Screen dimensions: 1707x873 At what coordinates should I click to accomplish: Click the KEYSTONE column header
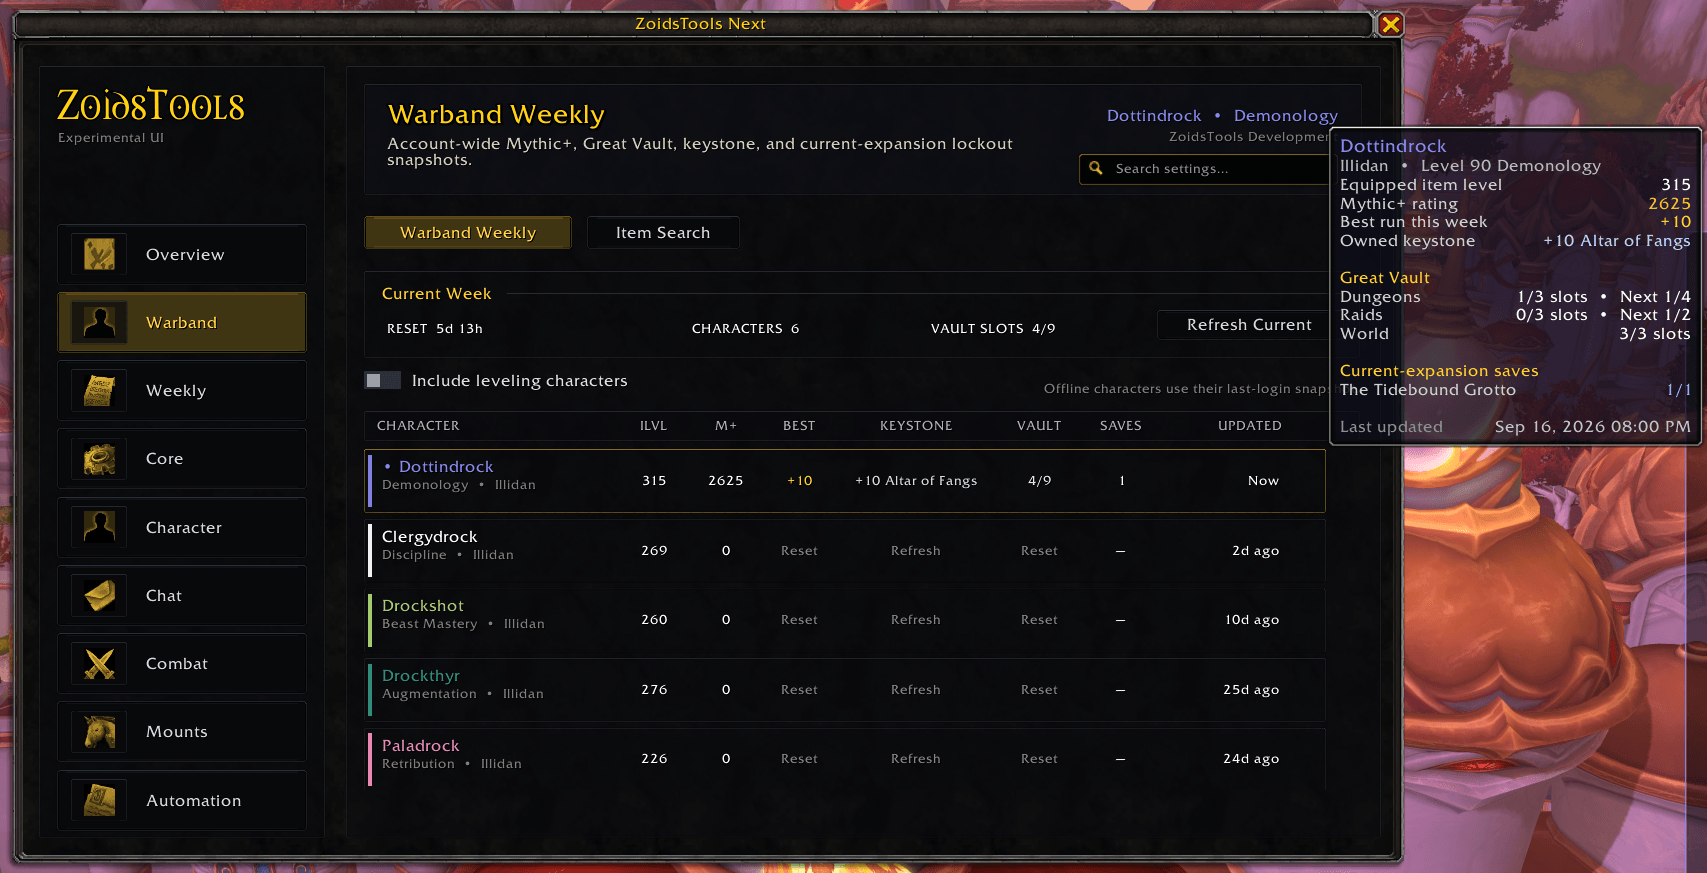pos(916,425)
